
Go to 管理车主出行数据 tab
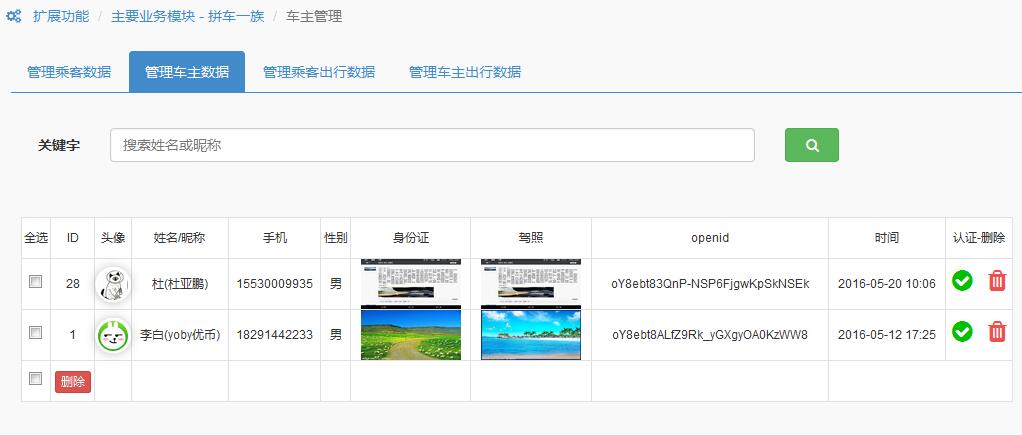click(x=465, y=72)
